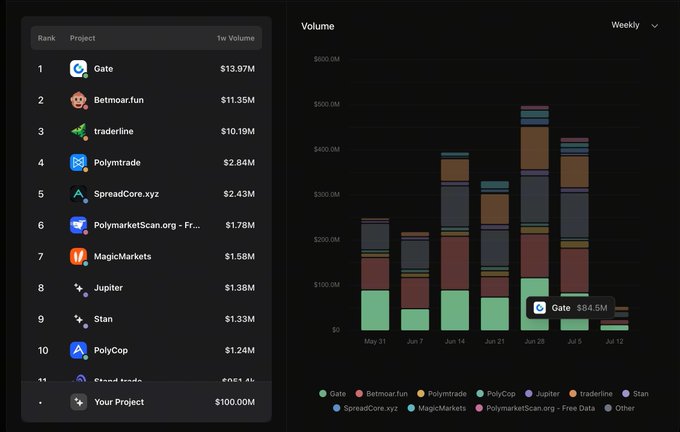Open the MagicMarkets project name
This screenshot has width=680, height=432.
tap(122, 256)
